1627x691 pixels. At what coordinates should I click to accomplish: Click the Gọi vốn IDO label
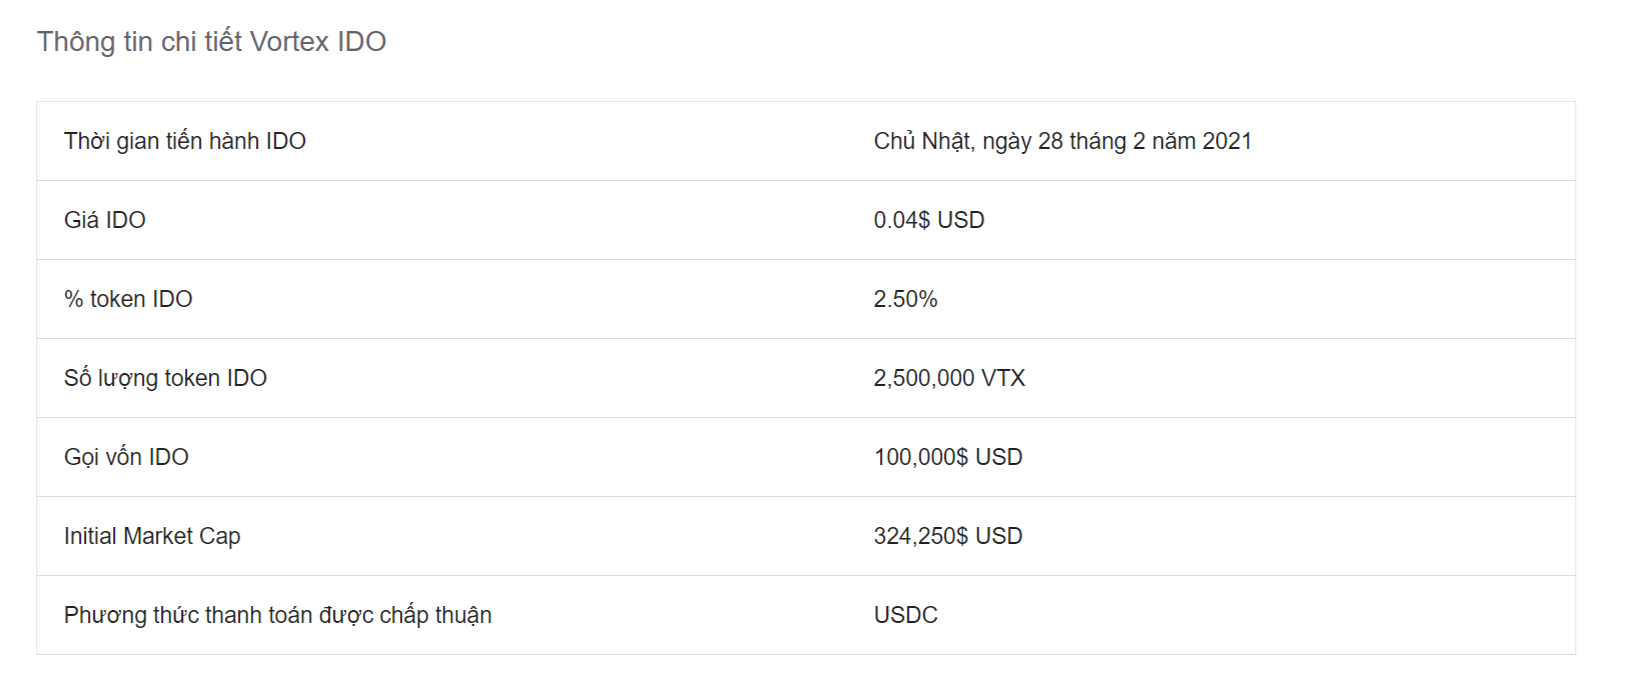tap(126, 457)
